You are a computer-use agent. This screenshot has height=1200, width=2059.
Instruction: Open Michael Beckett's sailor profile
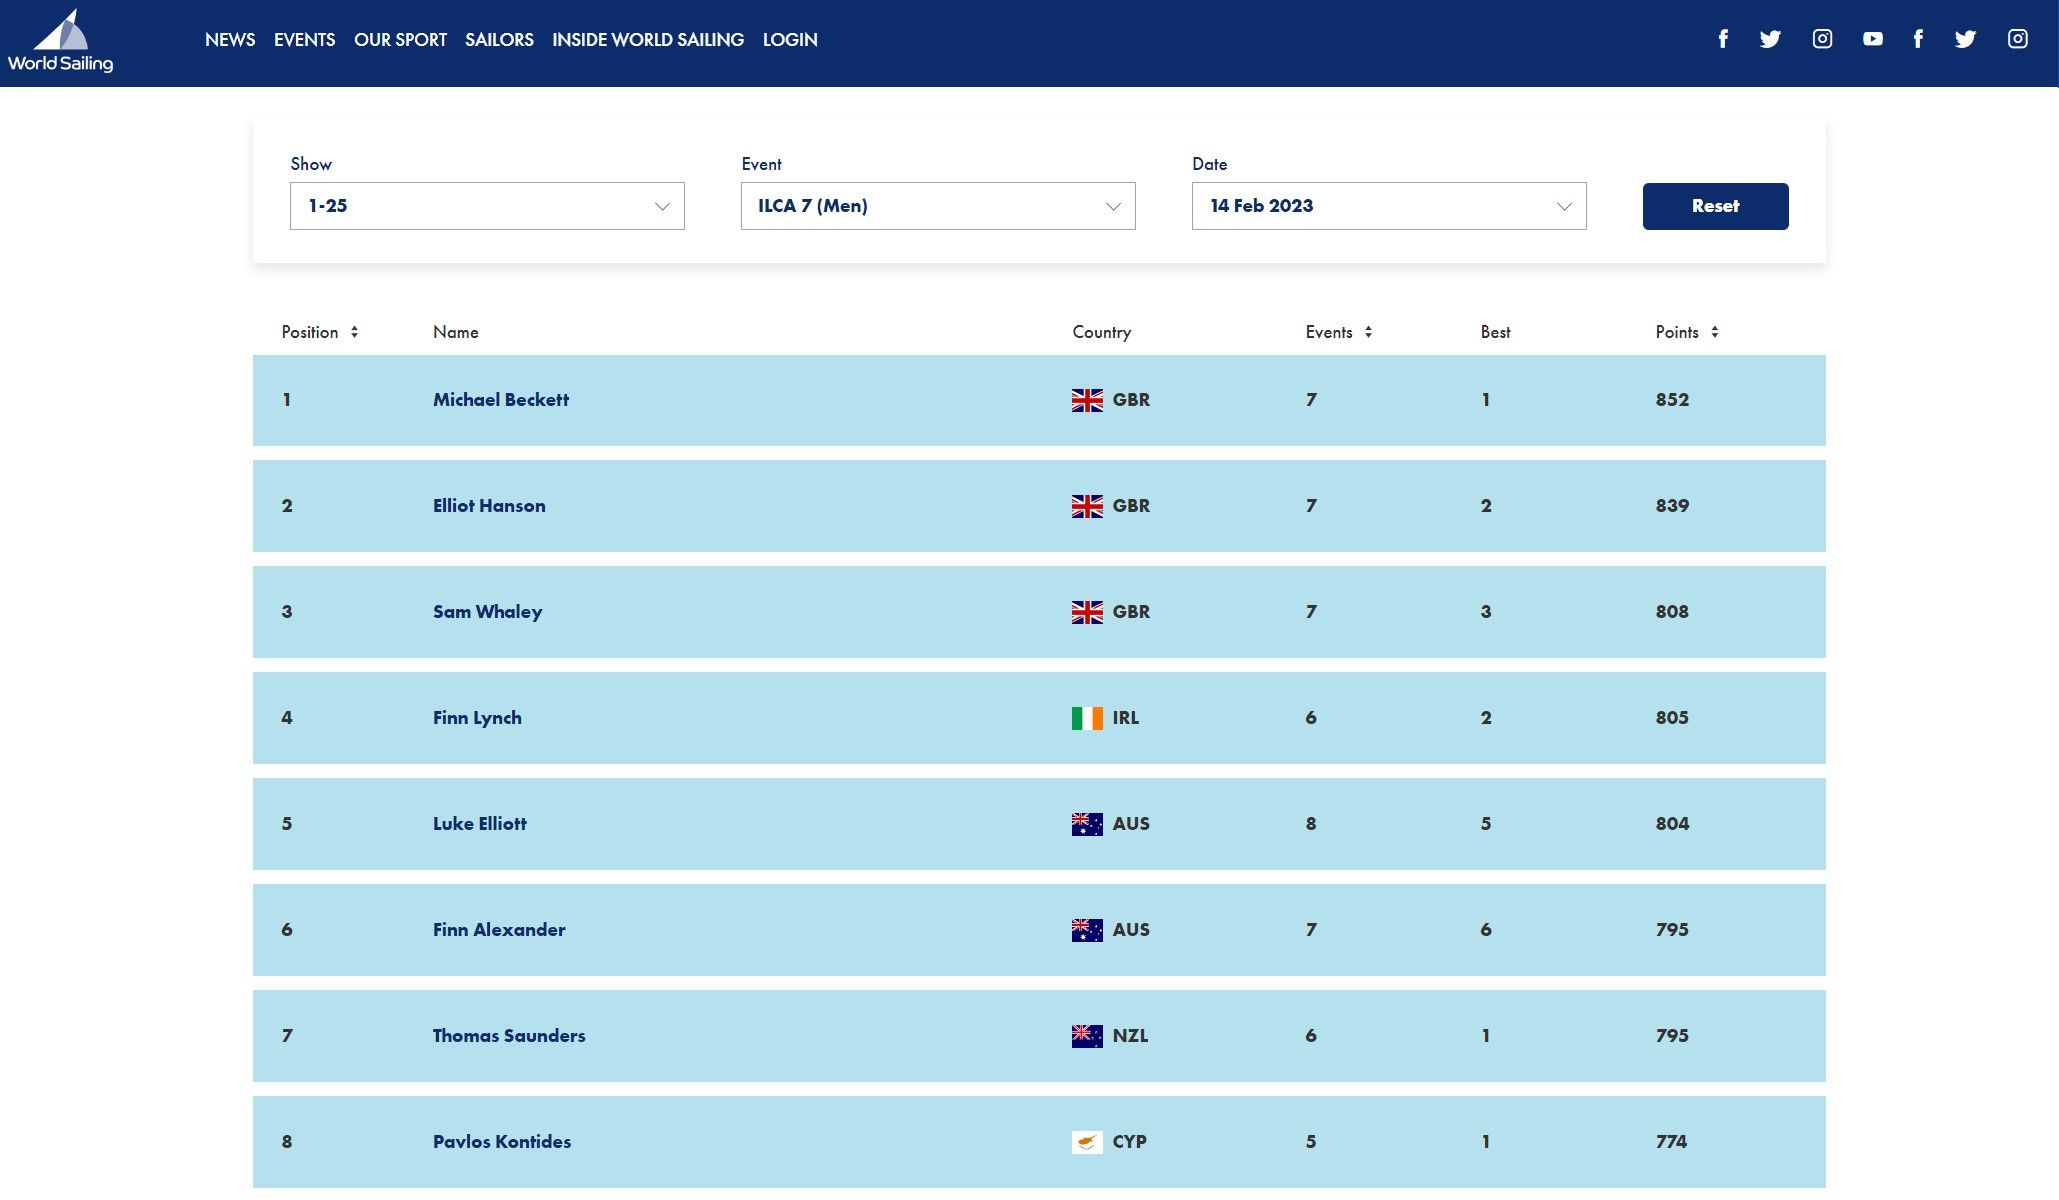coord(501,400)
